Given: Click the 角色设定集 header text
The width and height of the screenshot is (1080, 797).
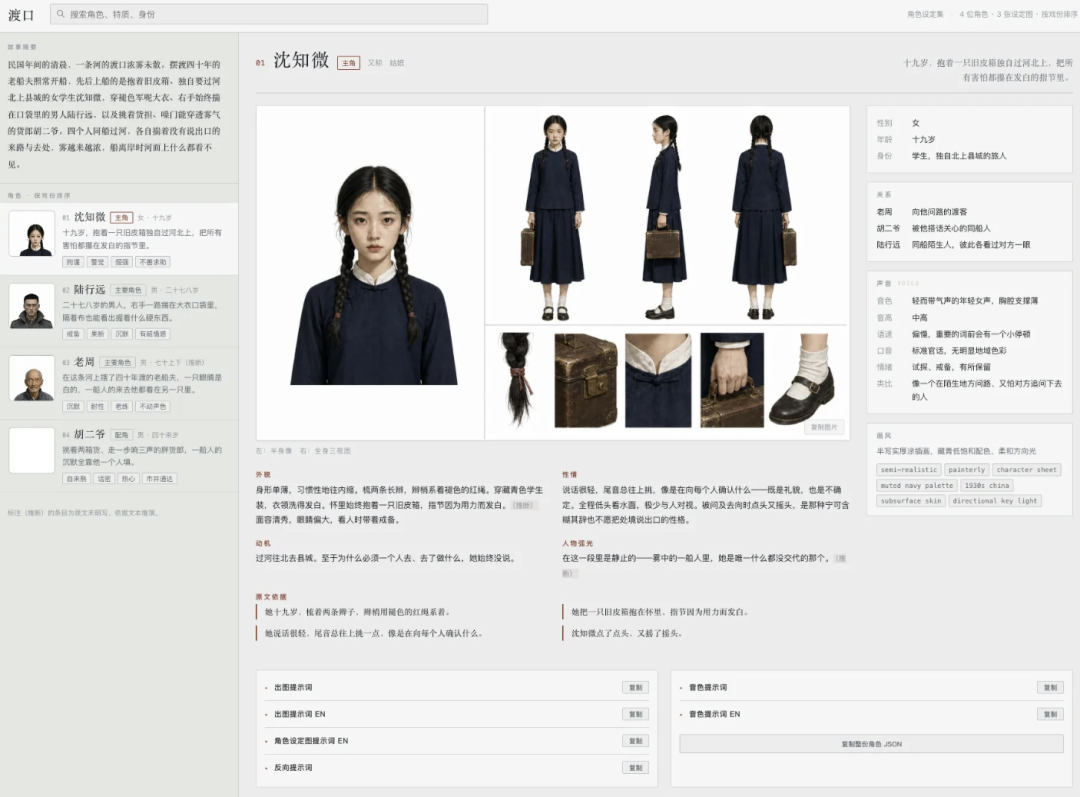Looking at the screenshot, I should click(x=925, y=14).
